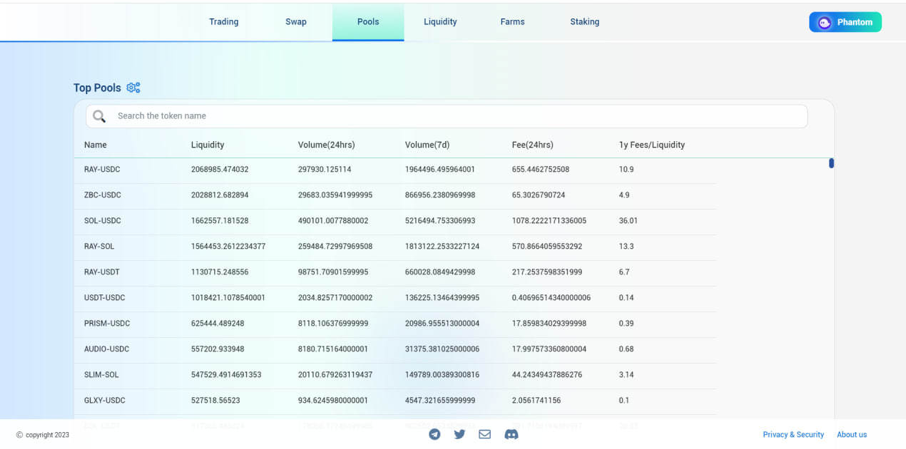Open the Swap tab
This screenshot has width=906, height=449.
coord(296,22)
